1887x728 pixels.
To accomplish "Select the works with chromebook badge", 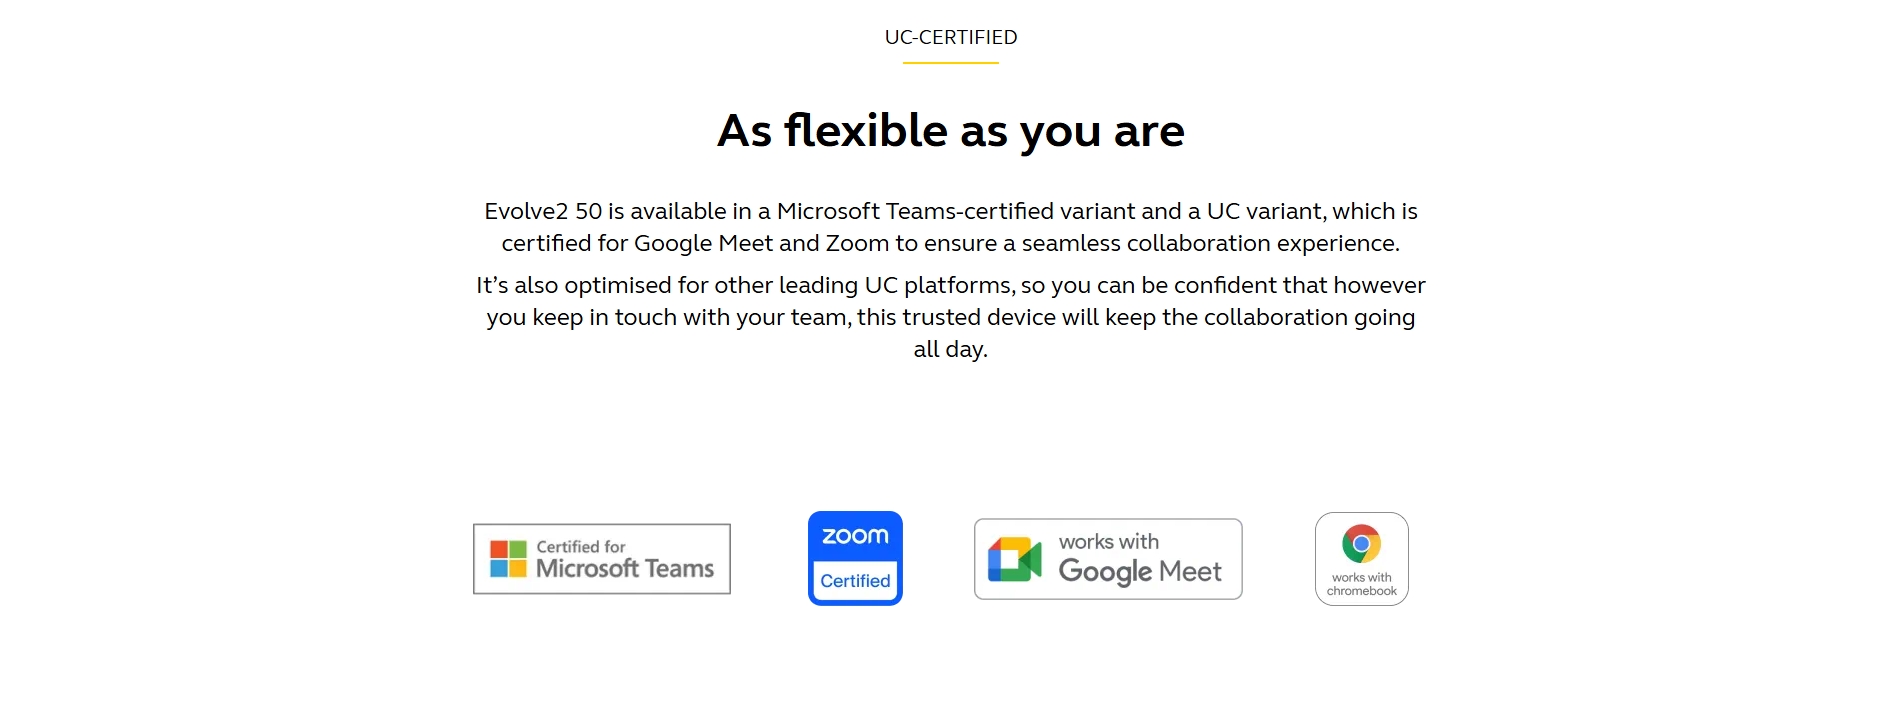I will click(1361, 559).
